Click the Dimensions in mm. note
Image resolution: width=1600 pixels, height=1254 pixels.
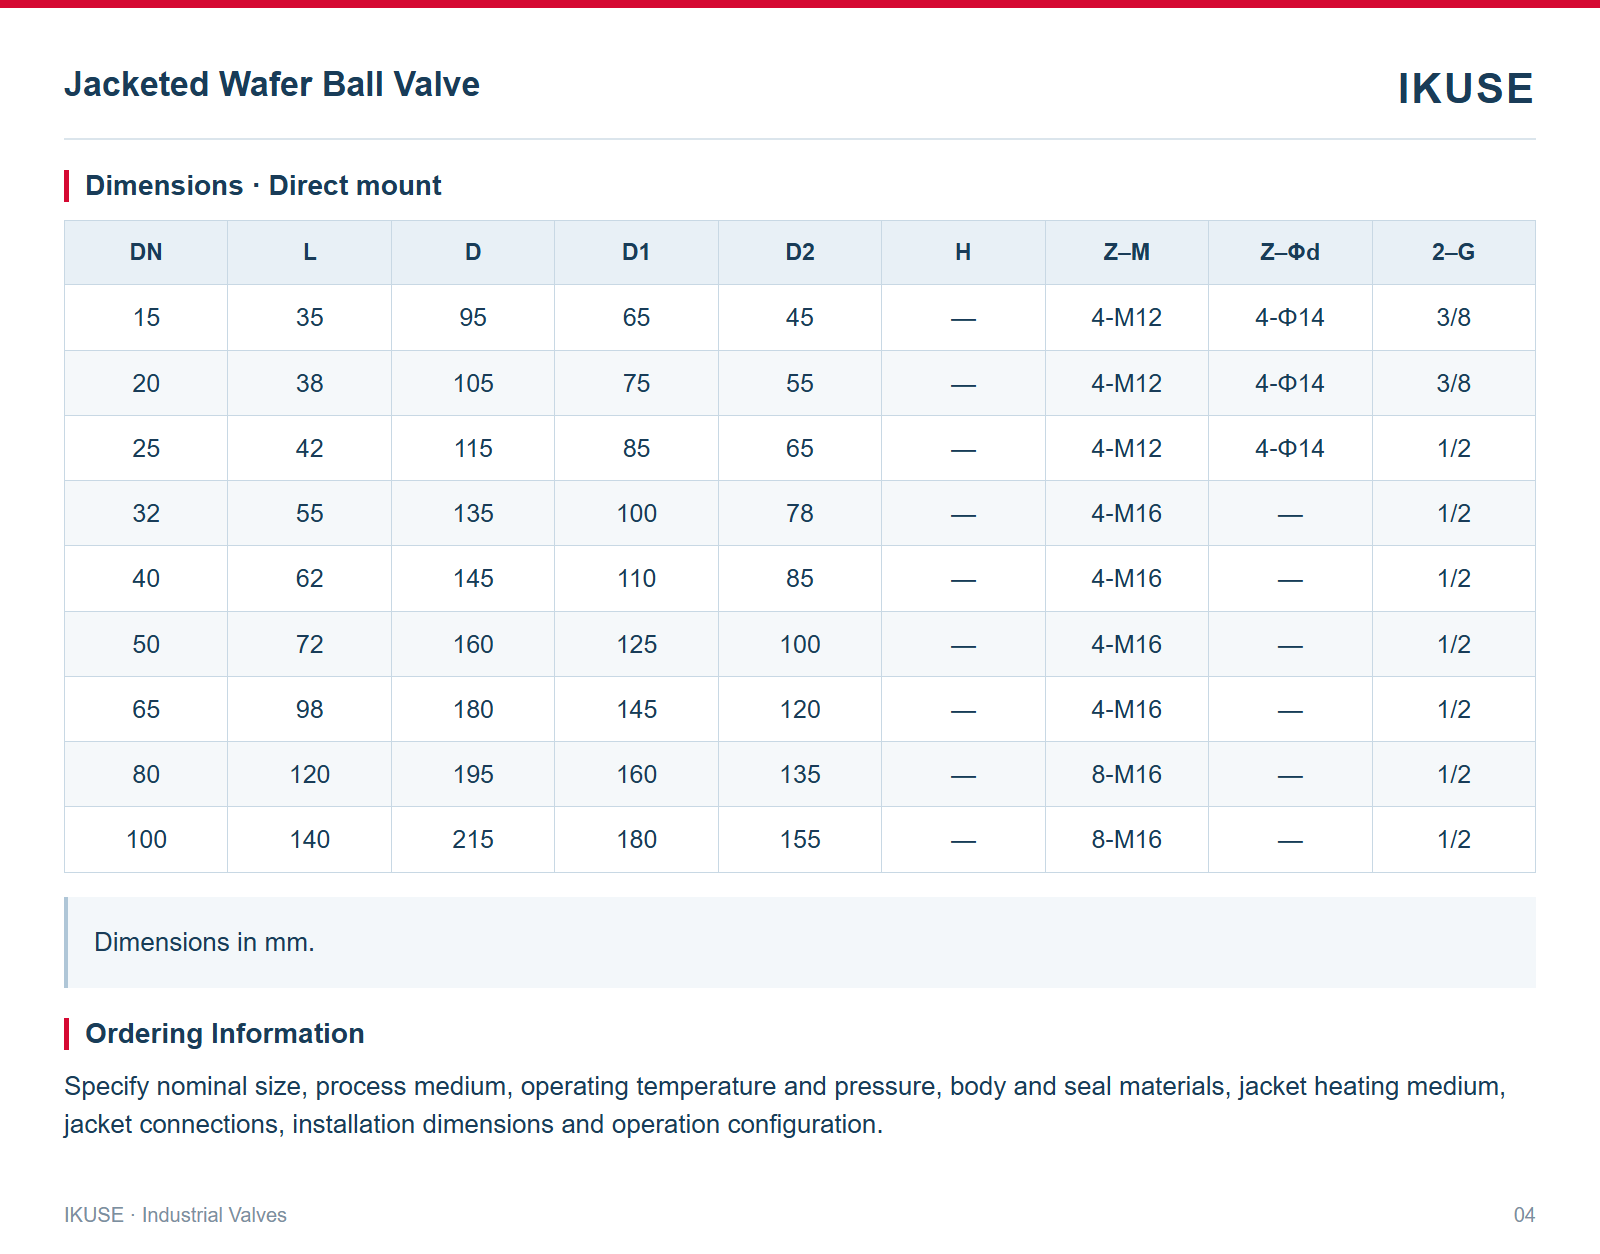pos(204,942)
